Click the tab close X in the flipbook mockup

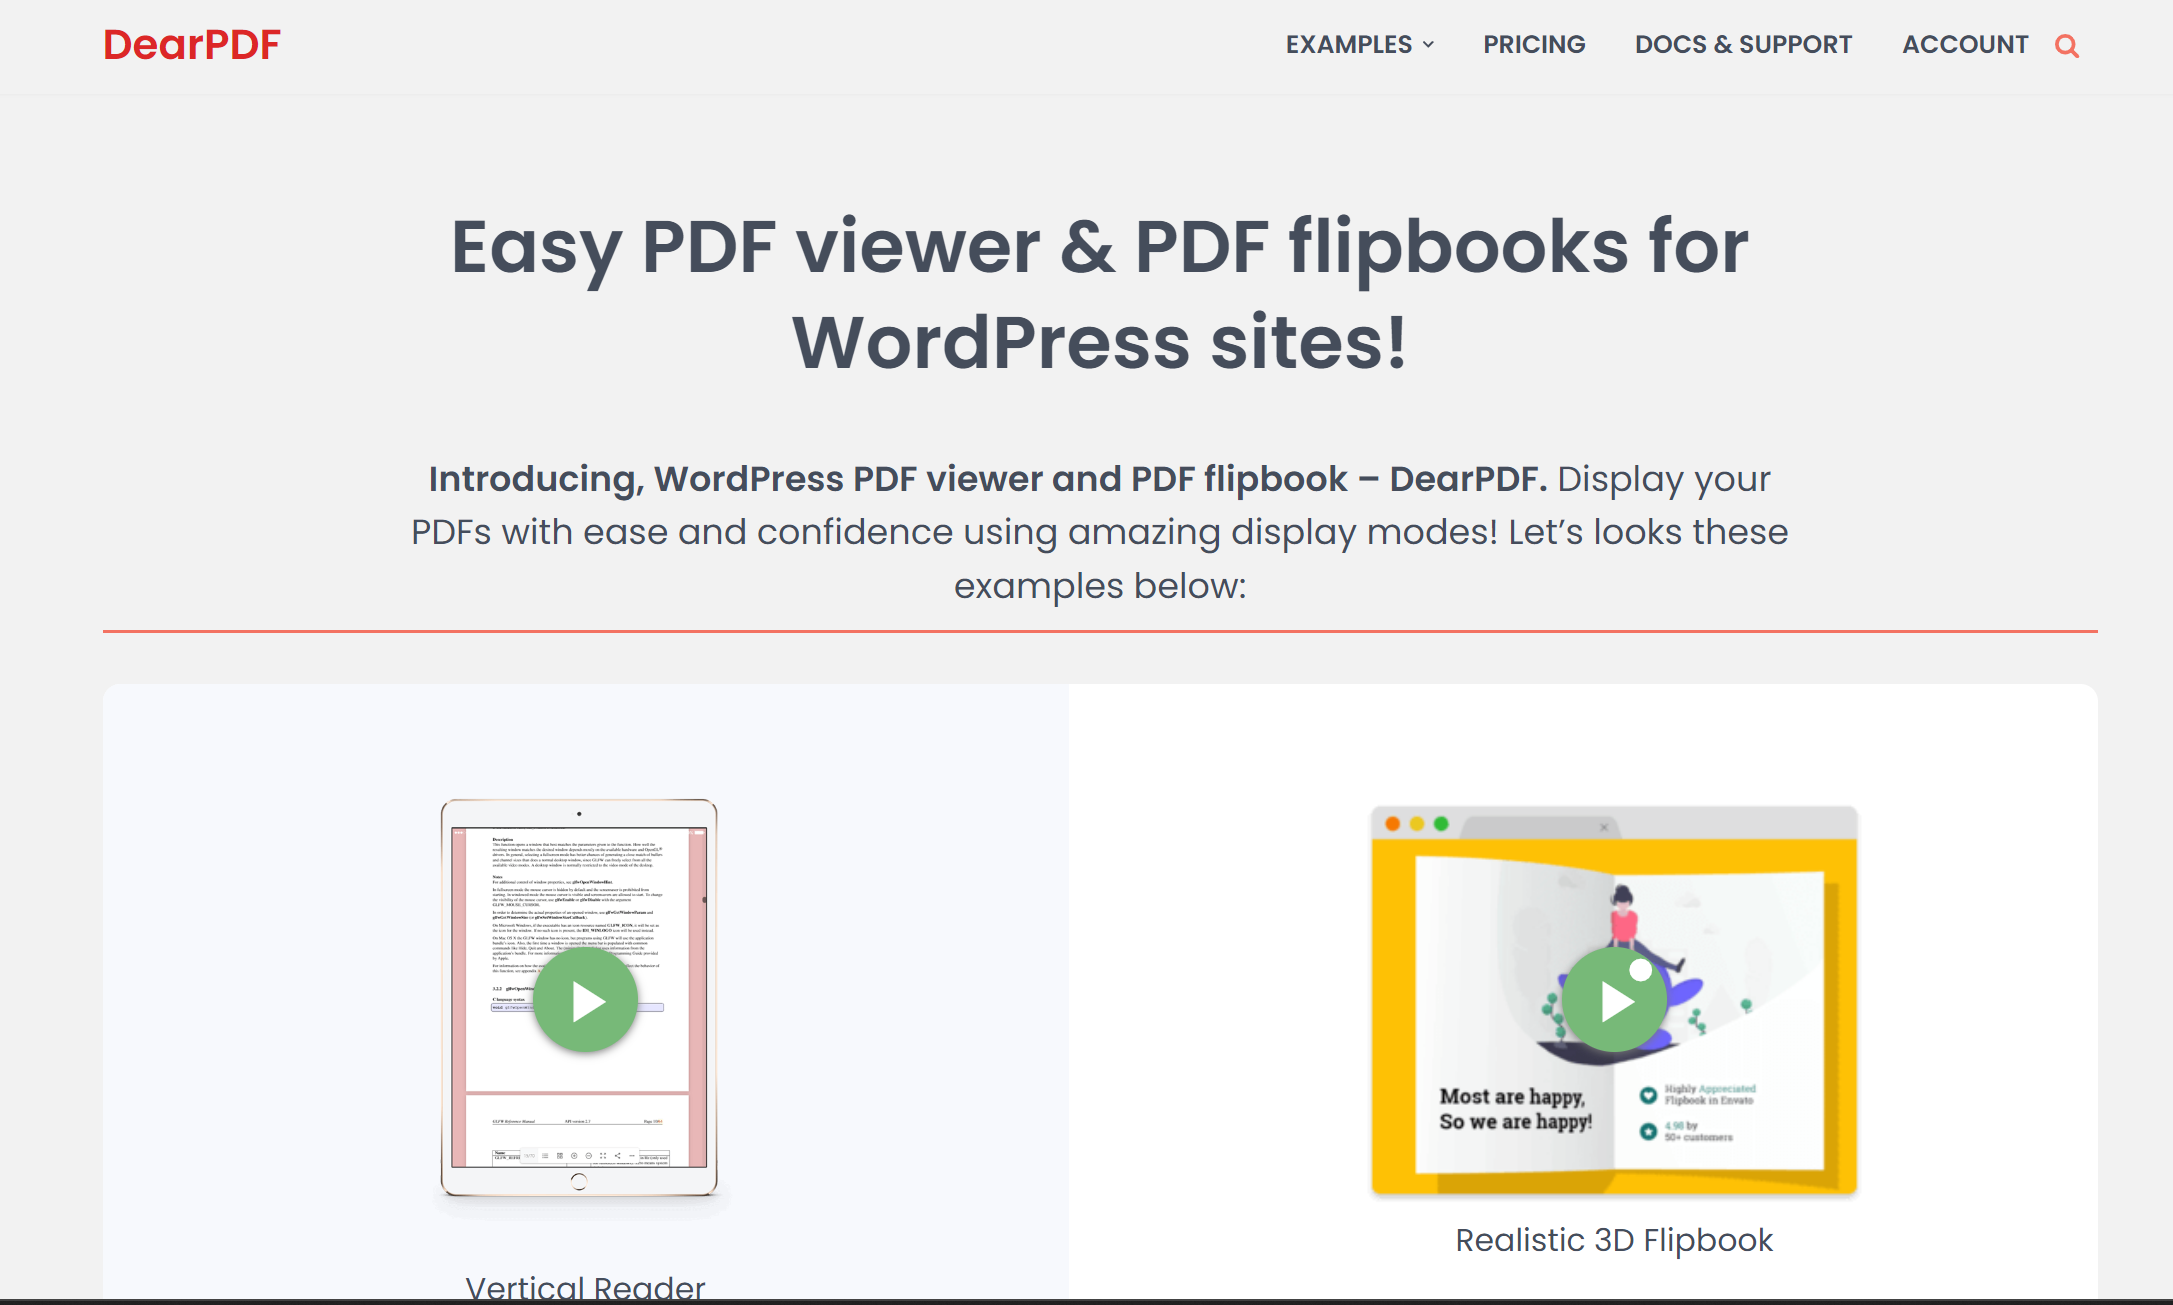1604,827
